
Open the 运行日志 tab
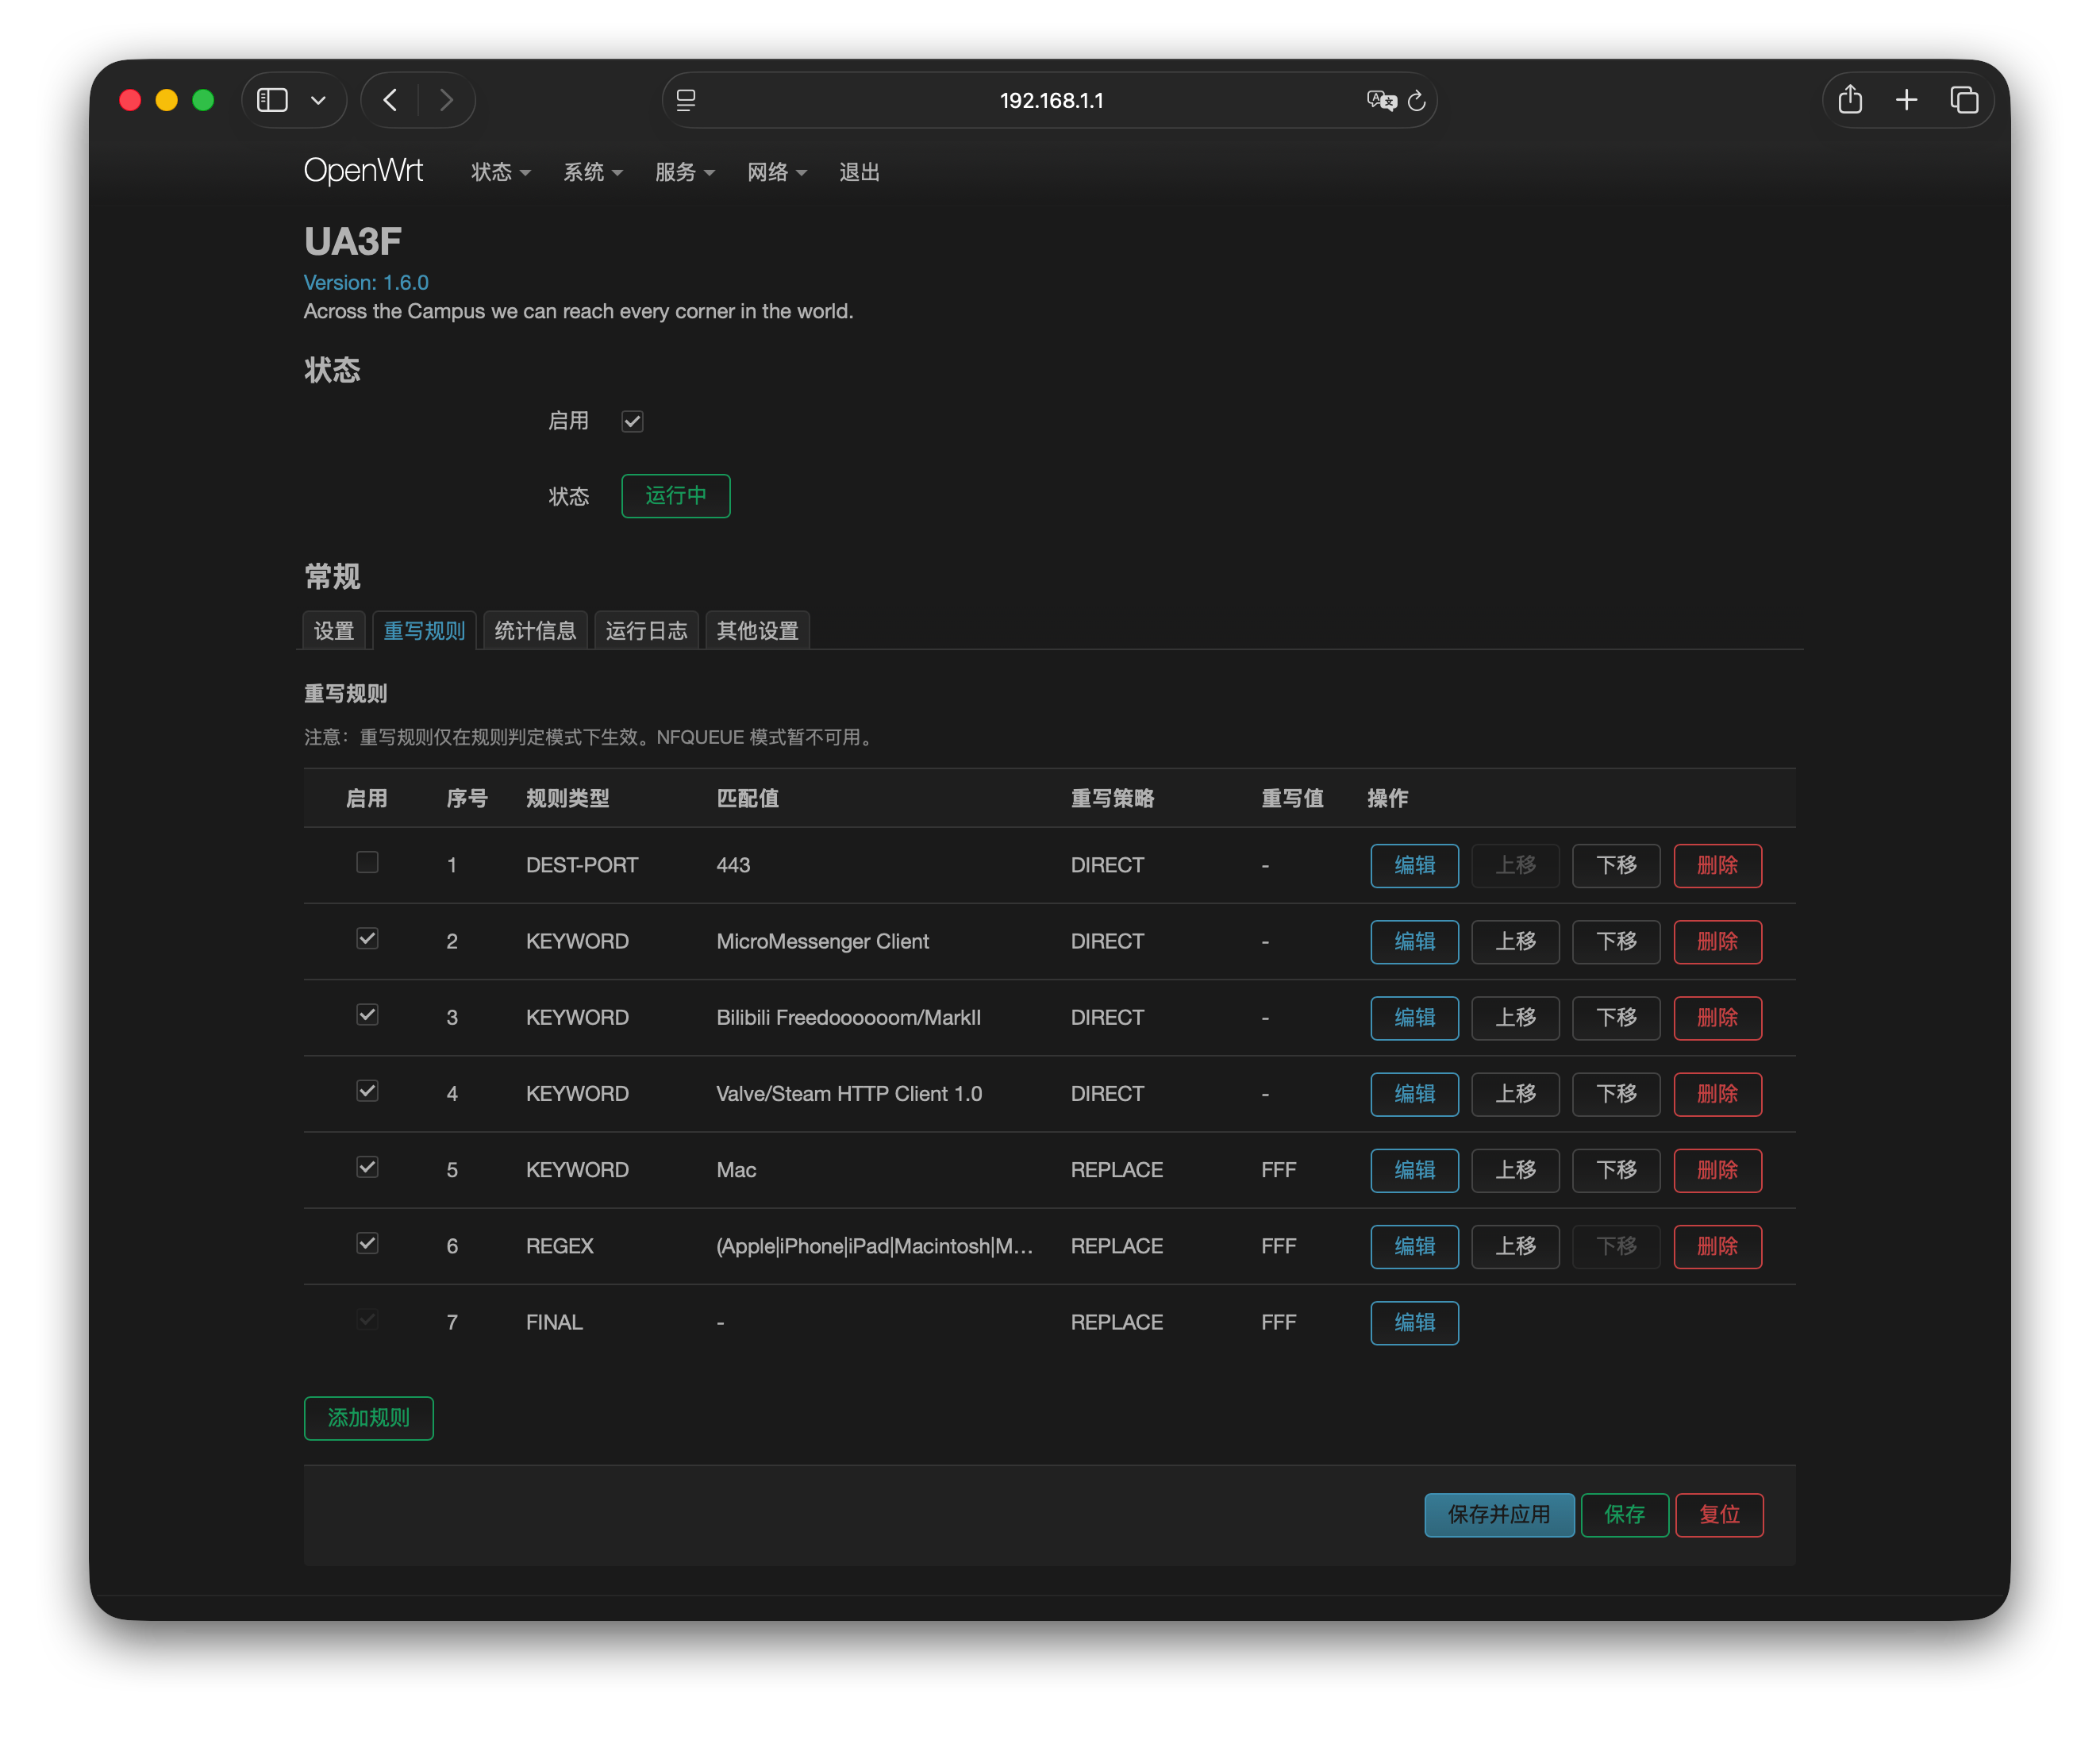[646, 631]
